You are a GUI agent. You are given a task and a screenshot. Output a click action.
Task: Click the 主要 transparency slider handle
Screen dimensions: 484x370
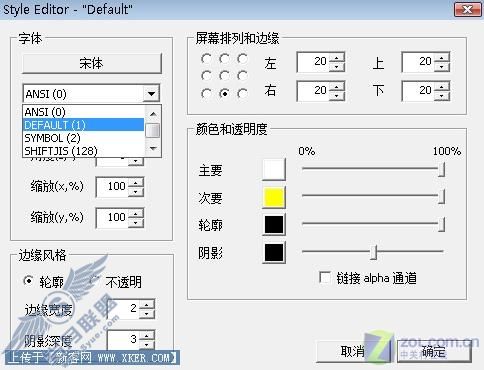click(x=441, y=169)
